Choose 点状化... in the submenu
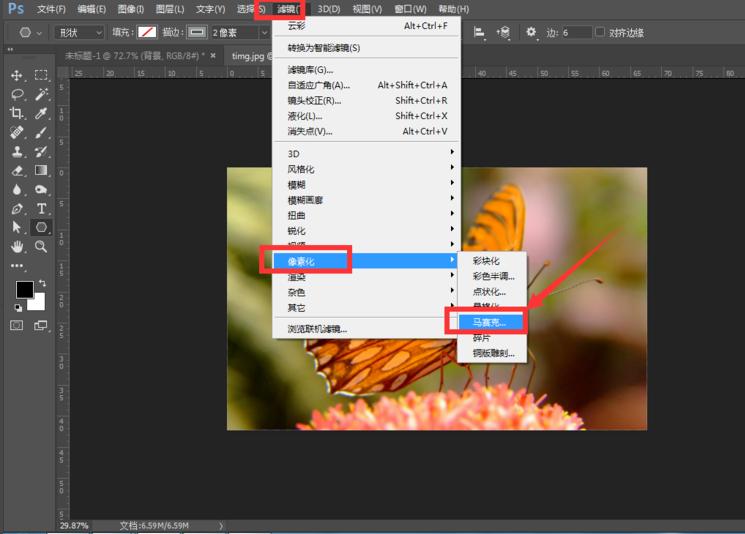This screenshot has height=534, width=745. tap(492, 291)
